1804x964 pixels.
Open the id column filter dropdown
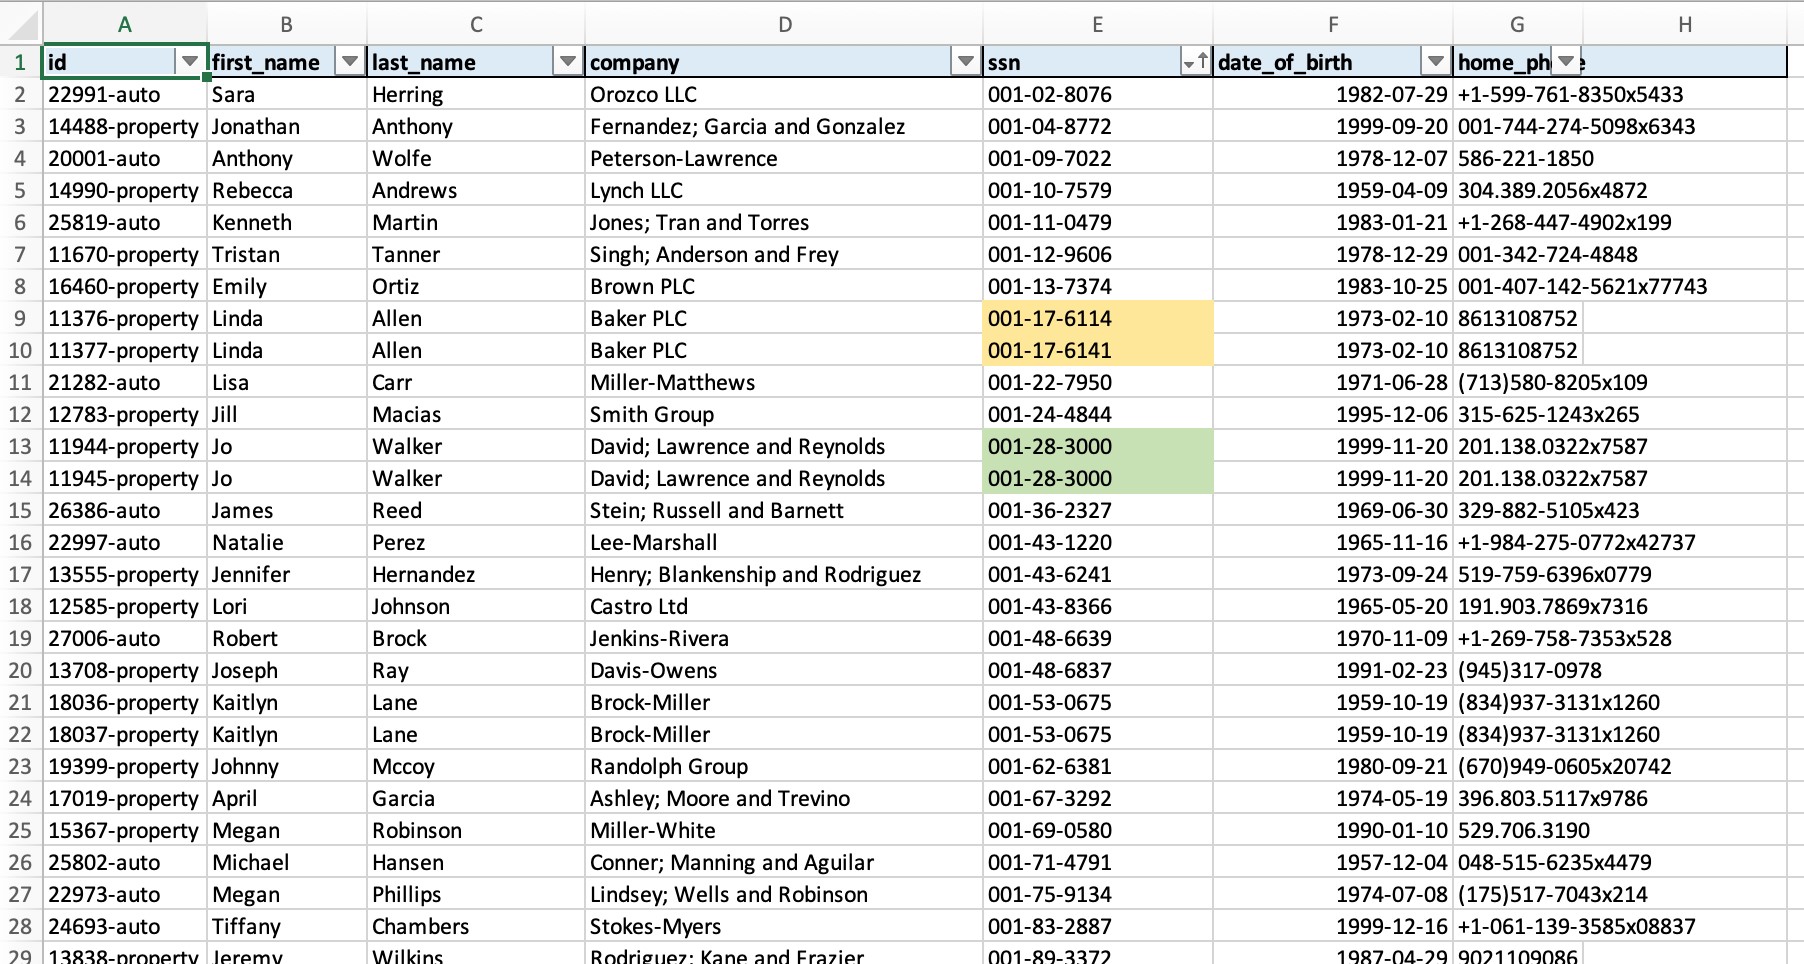point(189,62)
